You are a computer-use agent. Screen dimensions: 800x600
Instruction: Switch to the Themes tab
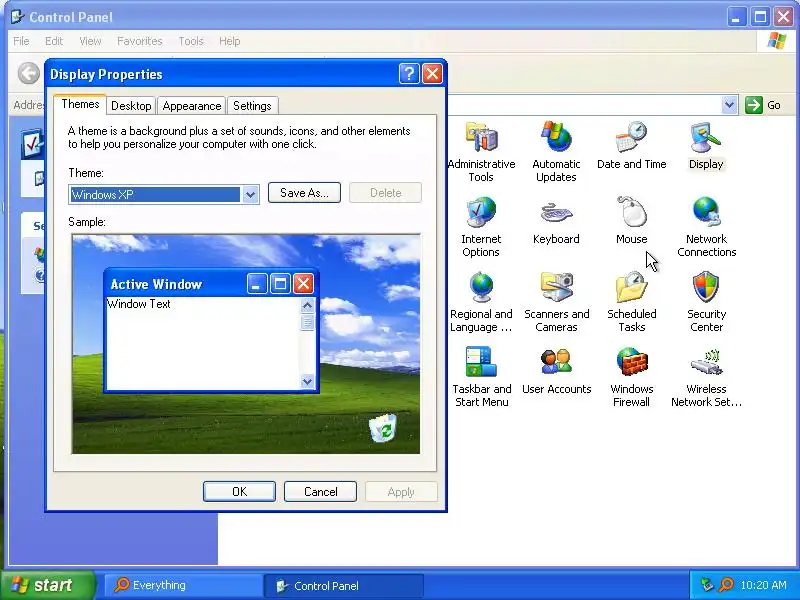(80, 104)
